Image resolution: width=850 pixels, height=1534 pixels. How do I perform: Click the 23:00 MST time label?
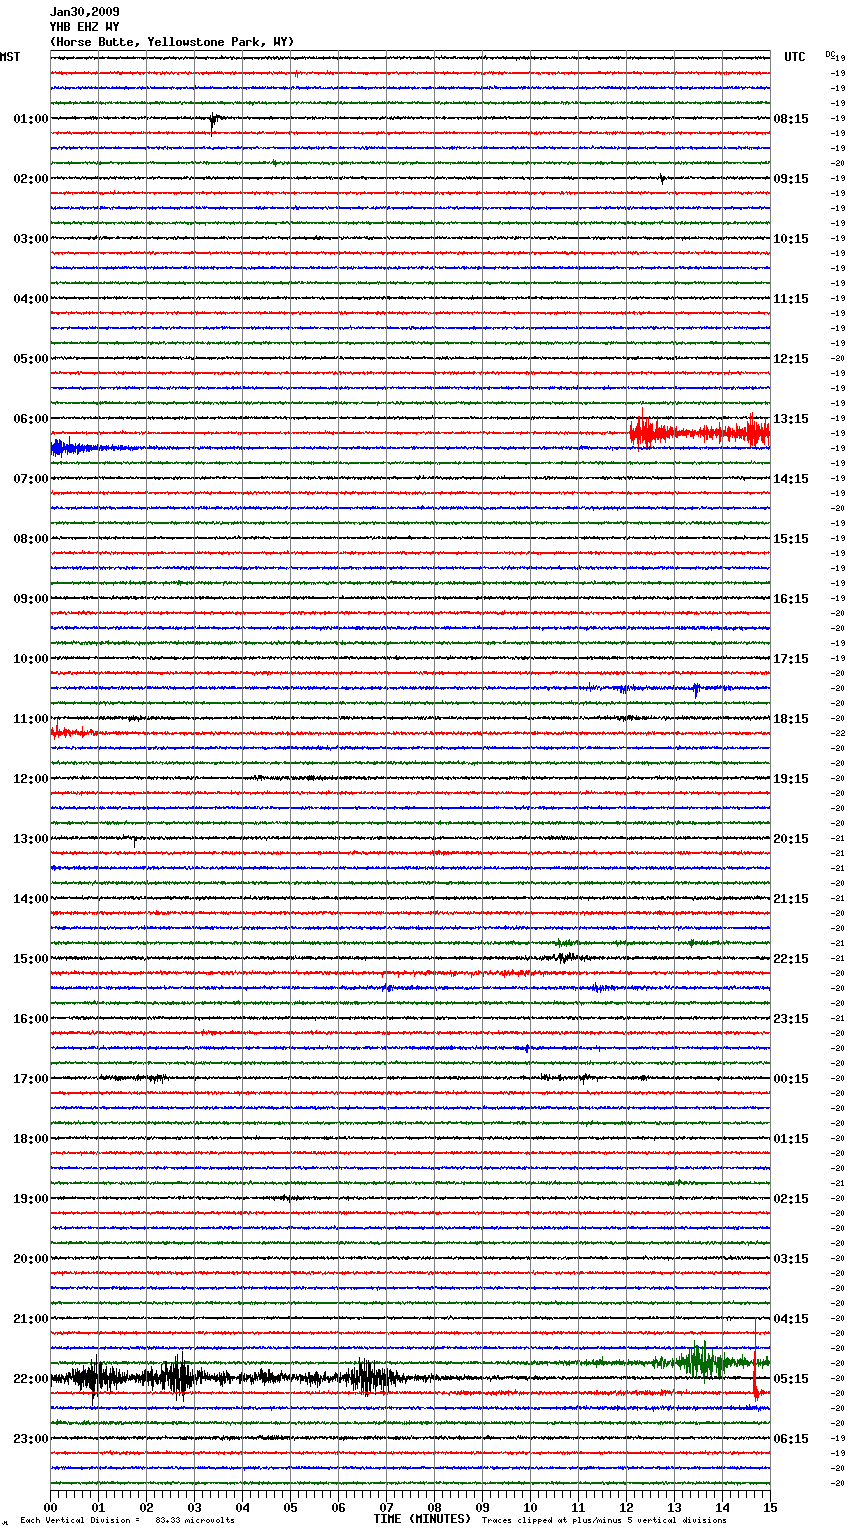point(31,1439)
